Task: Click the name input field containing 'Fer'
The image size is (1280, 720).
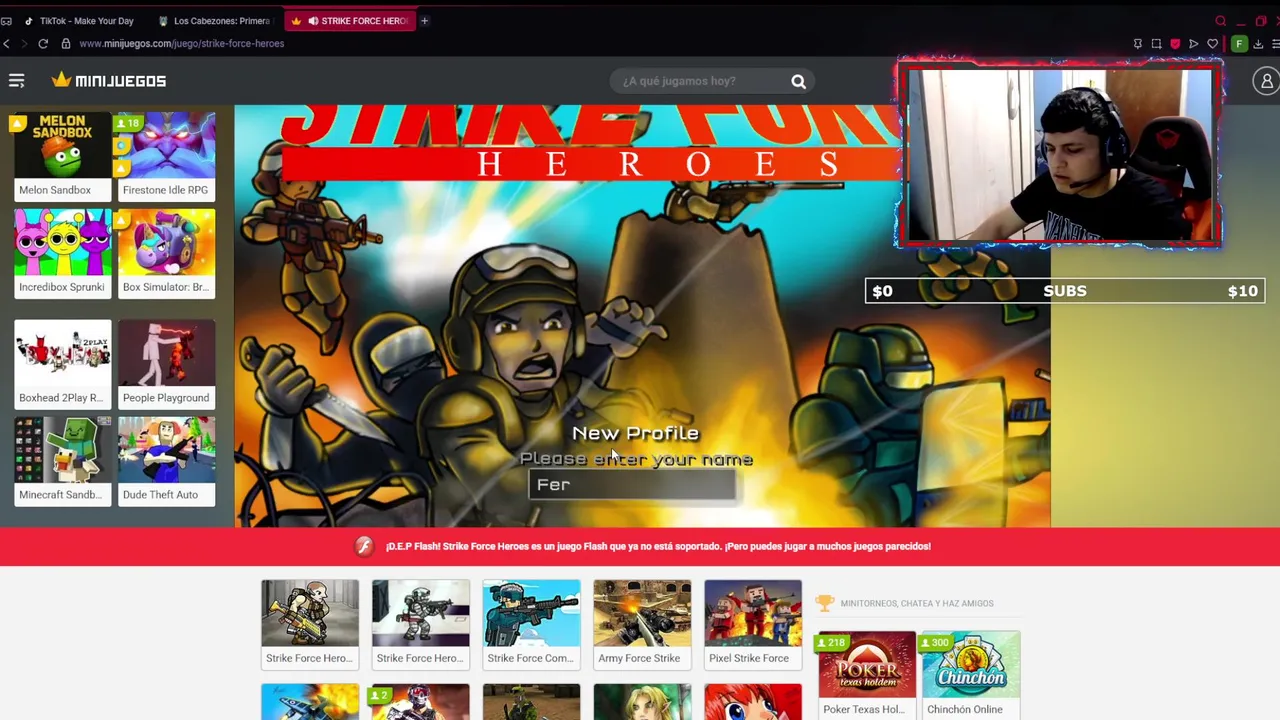Action: pyautogui.click(x=632, y=484)
